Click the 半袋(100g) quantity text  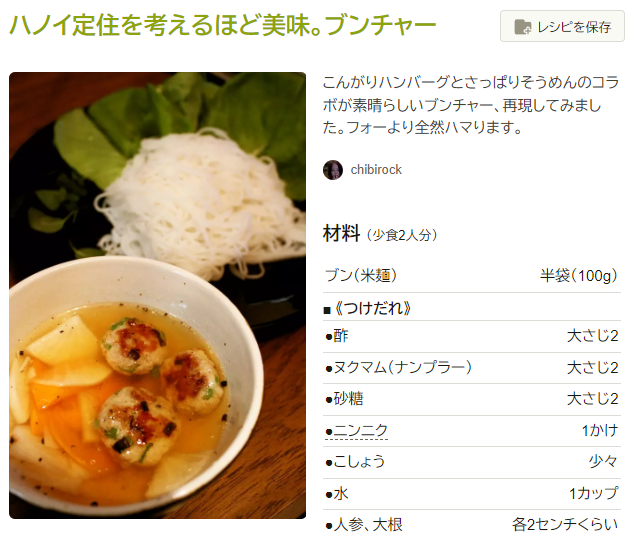click(579, 276)
